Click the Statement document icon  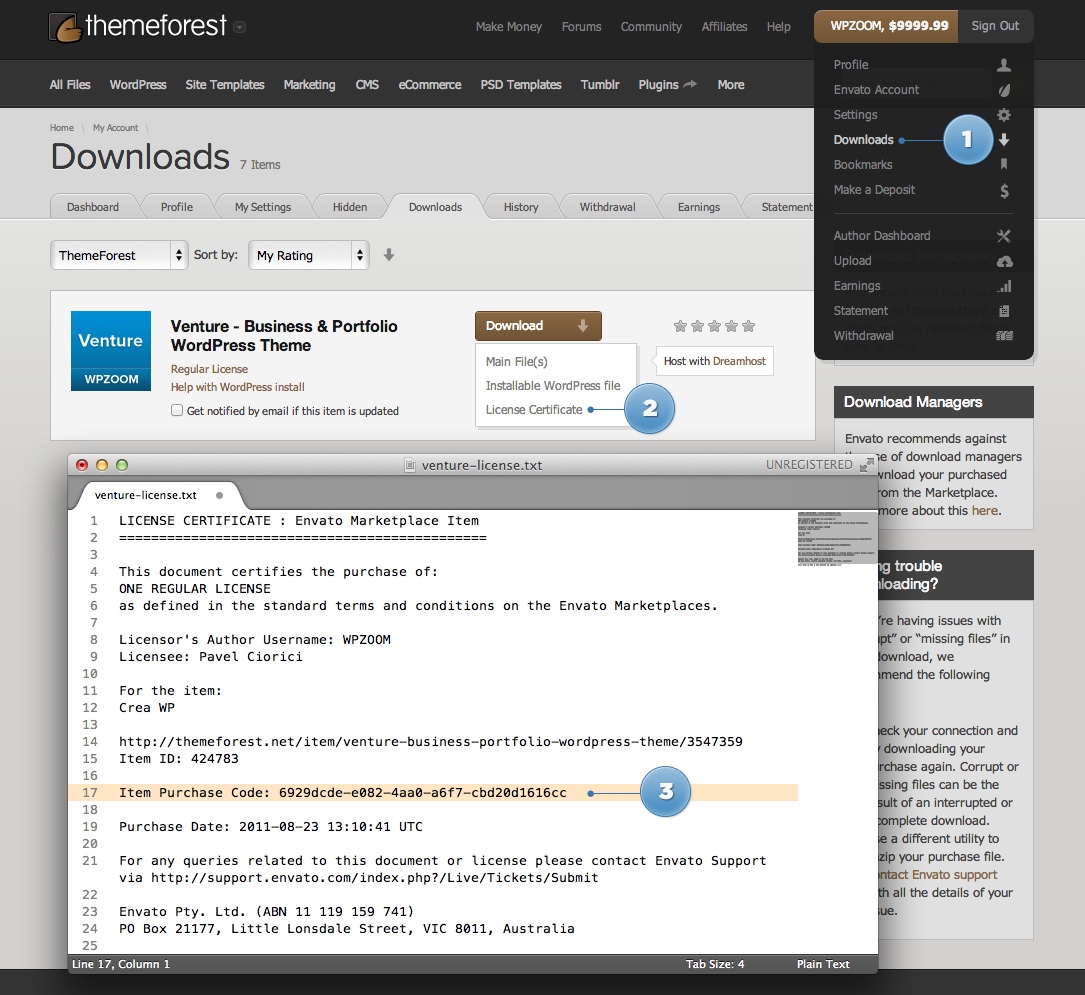tap(1005, 311)
